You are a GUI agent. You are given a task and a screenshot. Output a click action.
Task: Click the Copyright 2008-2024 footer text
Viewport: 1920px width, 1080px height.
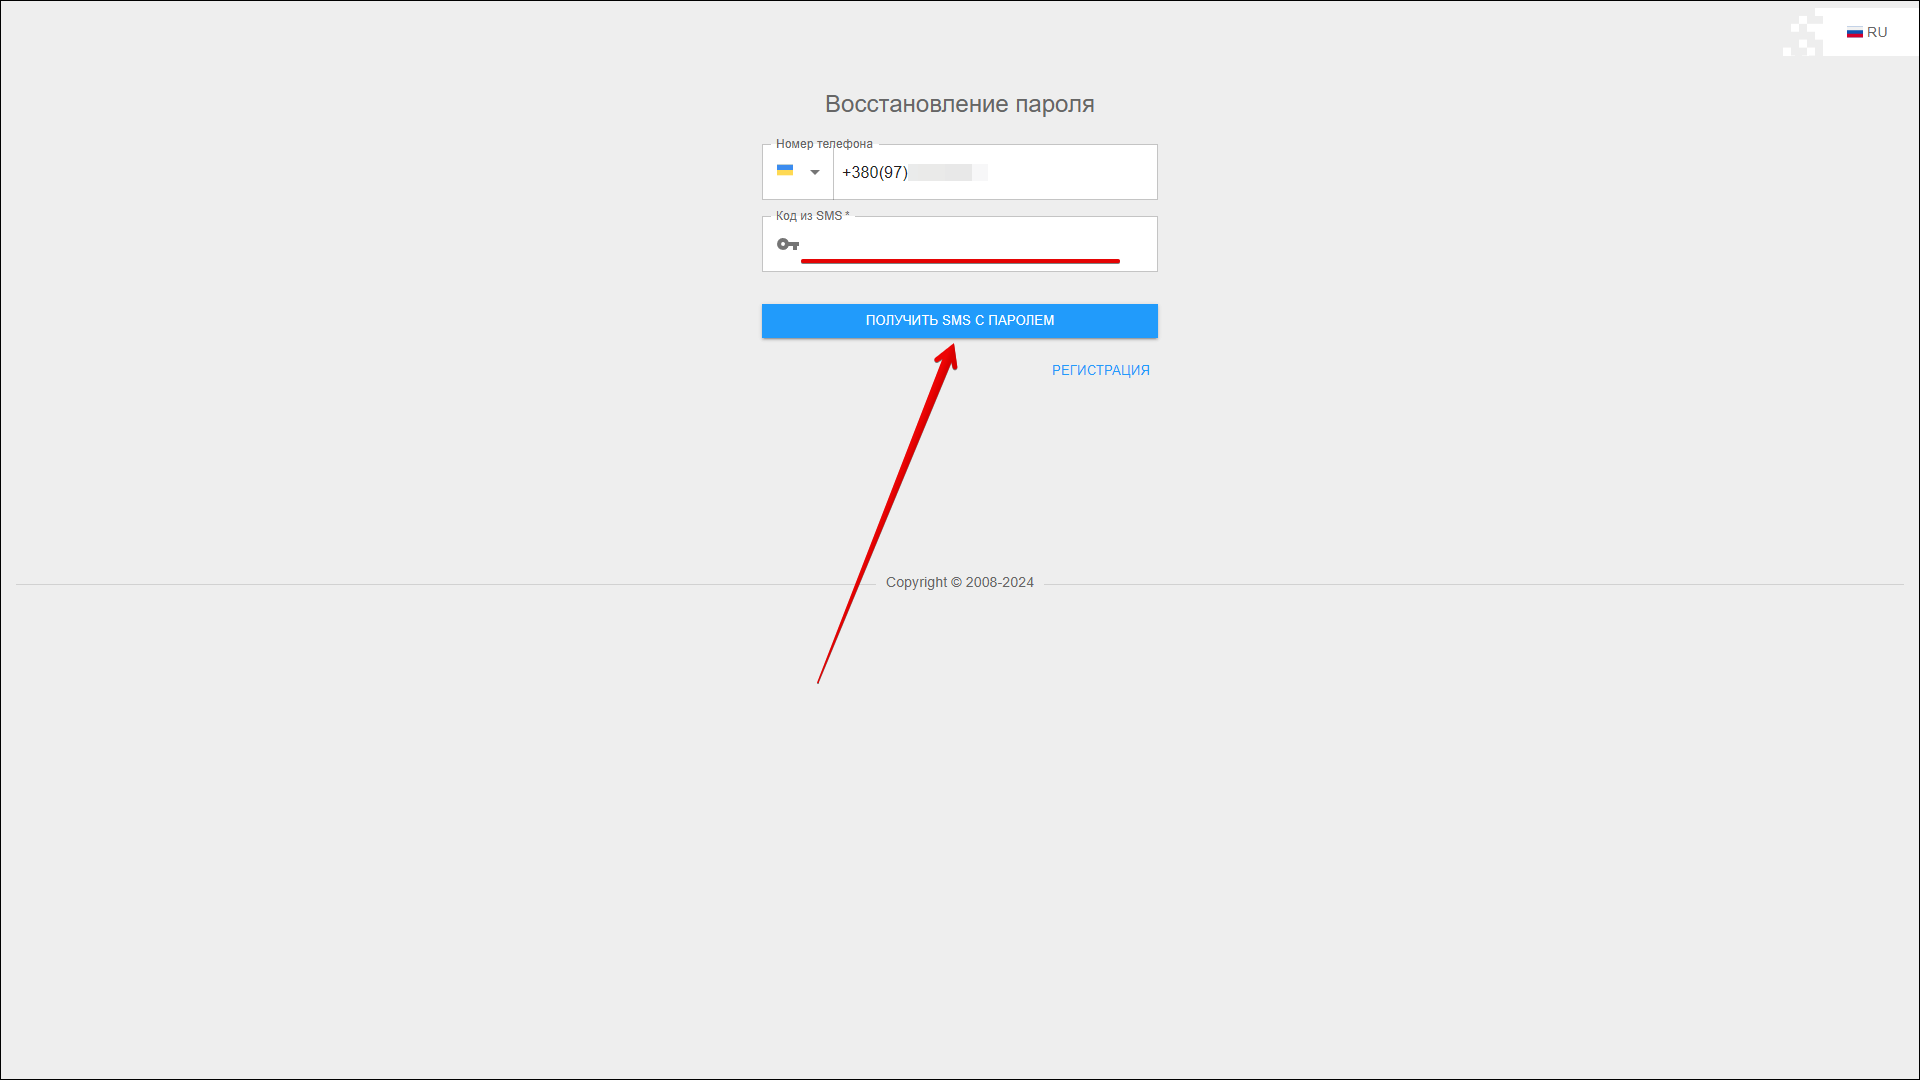pos(959,582)
